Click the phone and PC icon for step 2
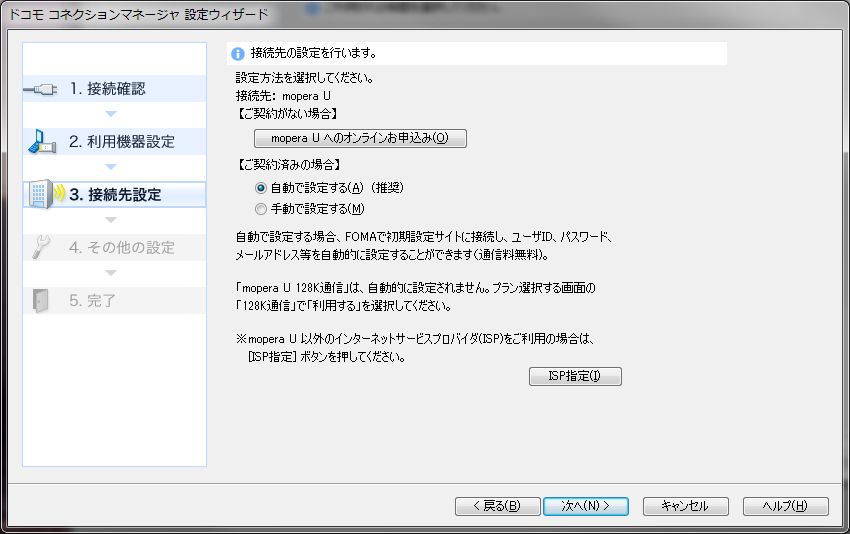Screen dimensions: 850x534 [42, 141]
